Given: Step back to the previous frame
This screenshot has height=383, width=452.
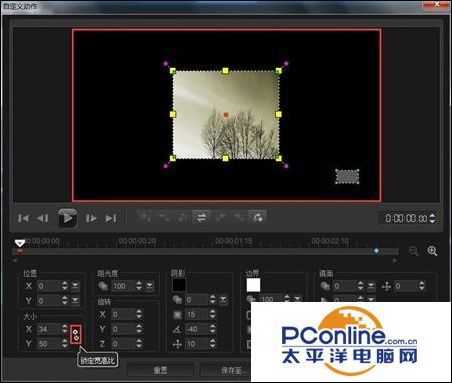Looking at the screenshot, I should click(x=43, y=218).
